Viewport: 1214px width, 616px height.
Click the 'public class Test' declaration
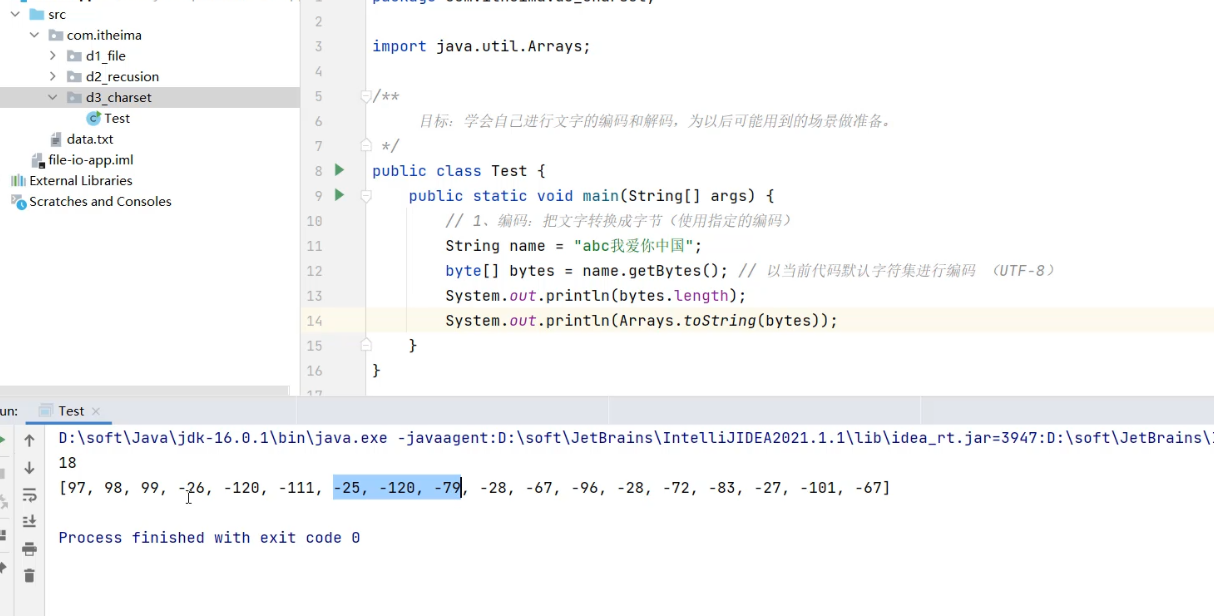[x=459, y=171]
